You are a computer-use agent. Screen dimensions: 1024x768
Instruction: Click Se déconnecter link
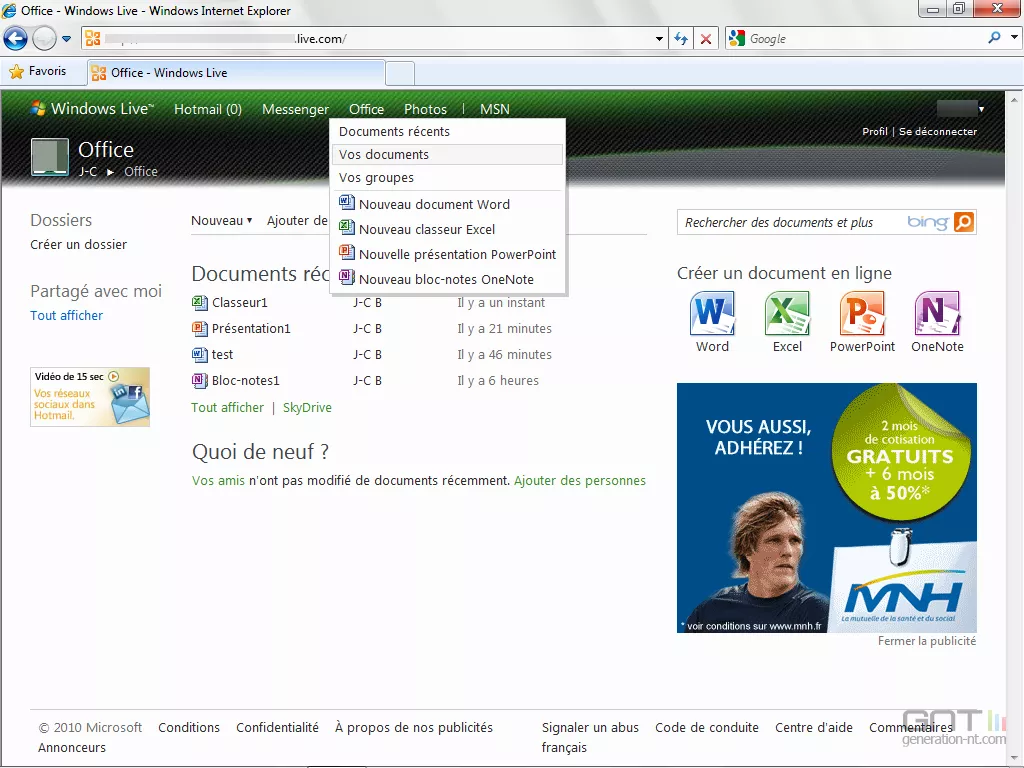click(x=938, y=131)
